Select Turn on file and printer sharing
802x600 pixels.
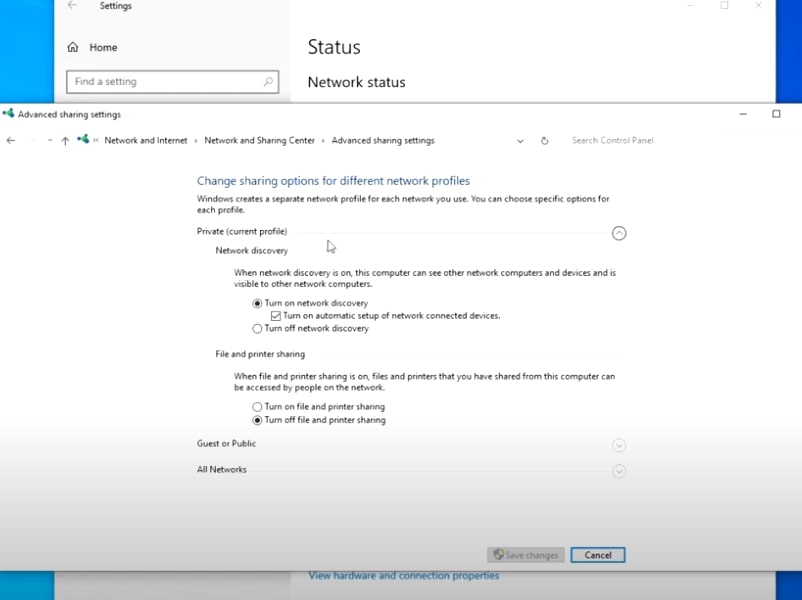click(x=258, y=407)
